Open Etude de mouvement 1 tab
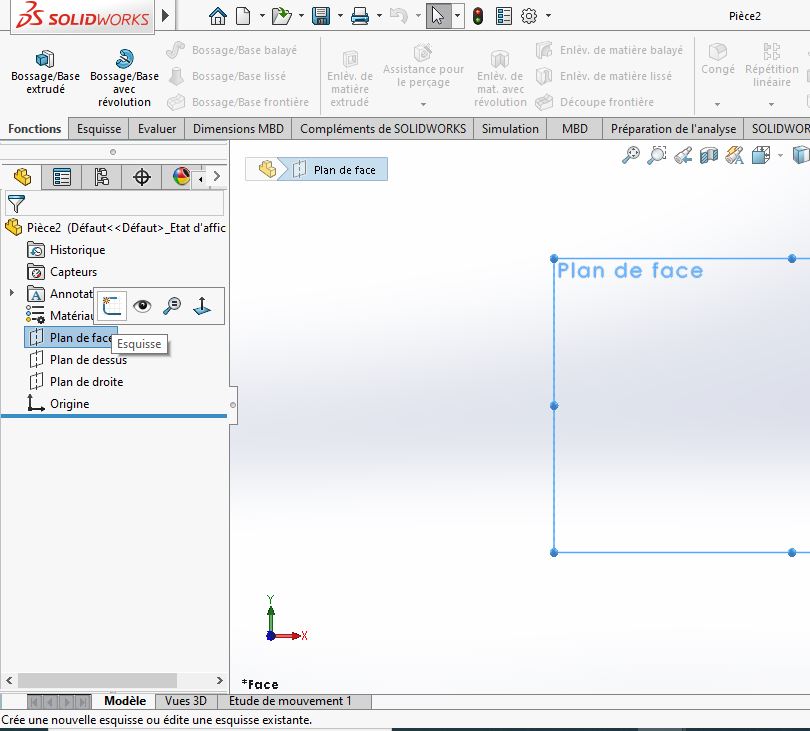 pos(290,701)
